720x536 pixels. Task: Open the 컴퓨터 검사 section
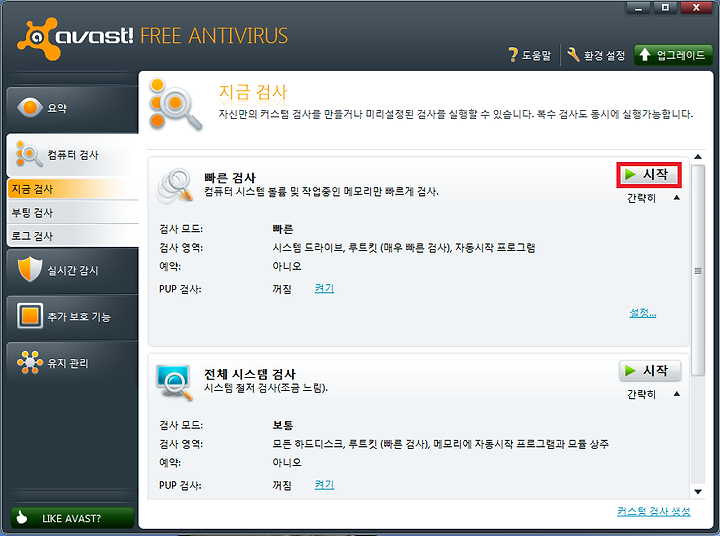[x=73, y=155]
